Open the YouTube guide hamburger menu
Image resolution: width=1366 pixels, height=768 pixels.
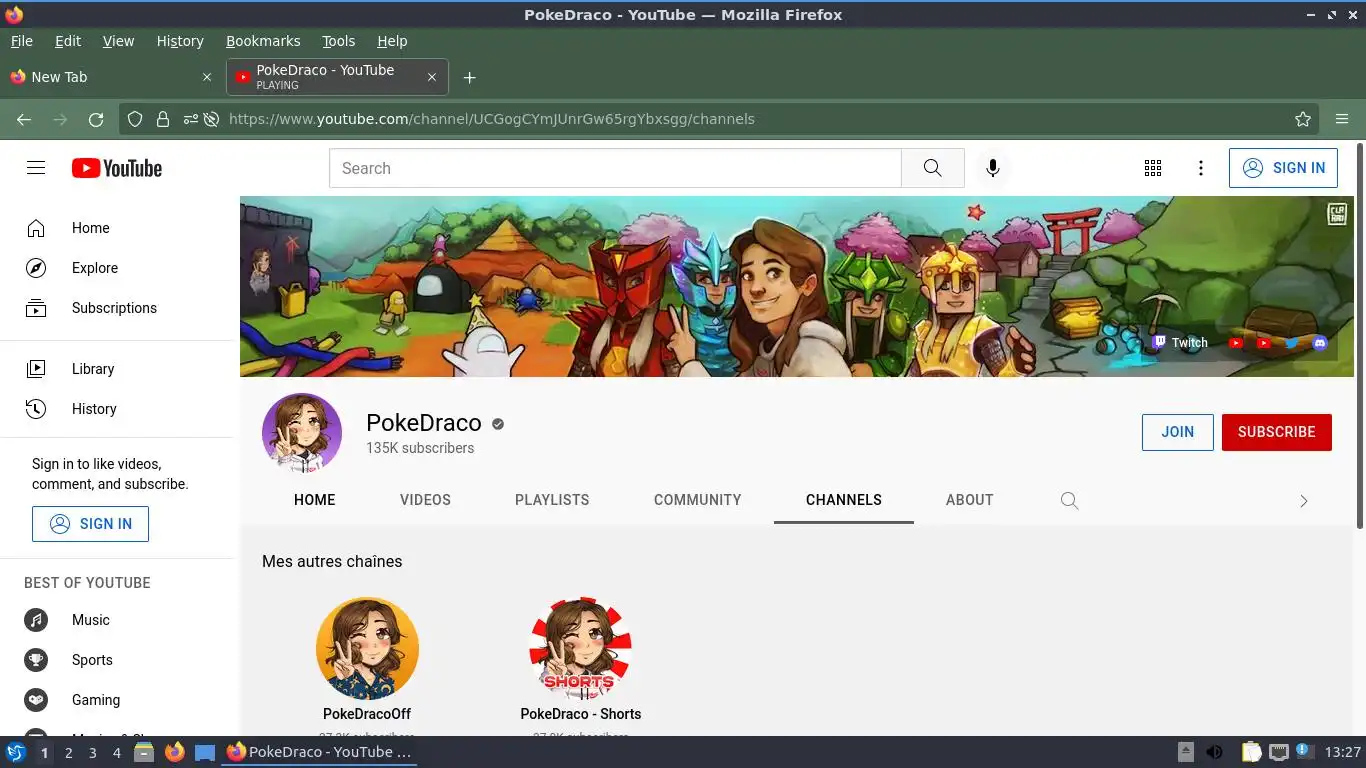tap(36, 168)
